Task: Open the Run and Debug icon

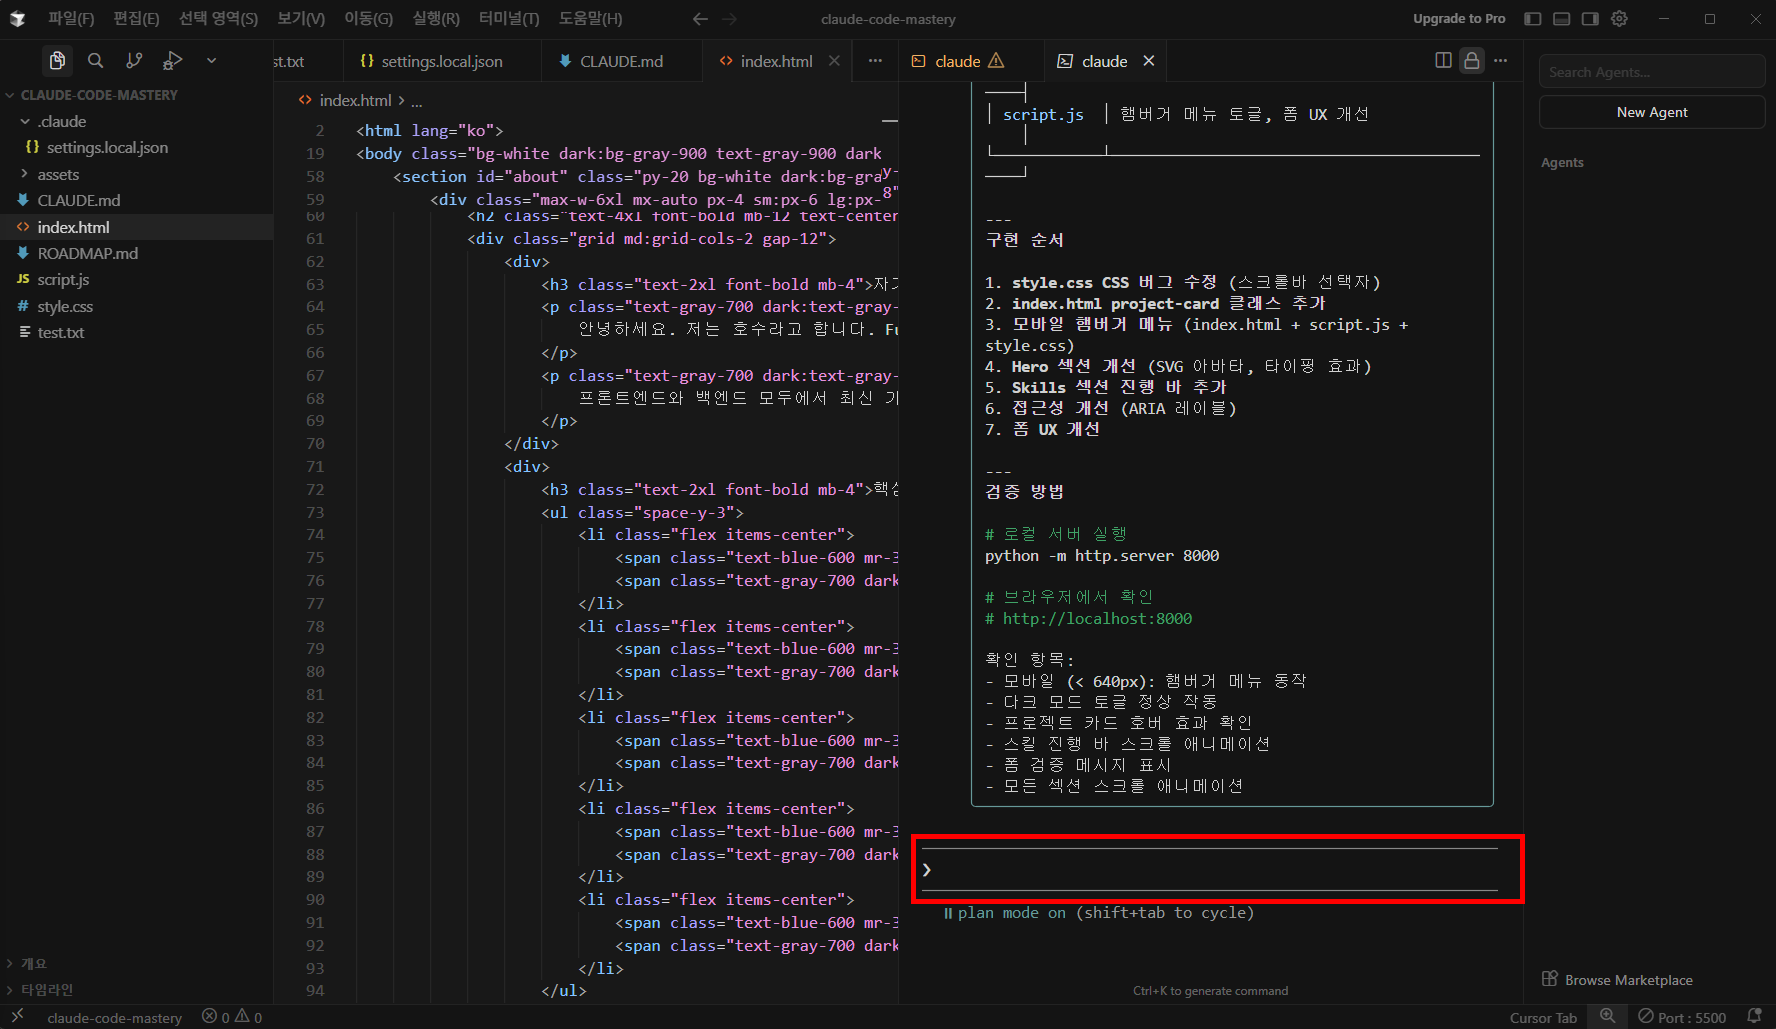Action: click(173, 61)
